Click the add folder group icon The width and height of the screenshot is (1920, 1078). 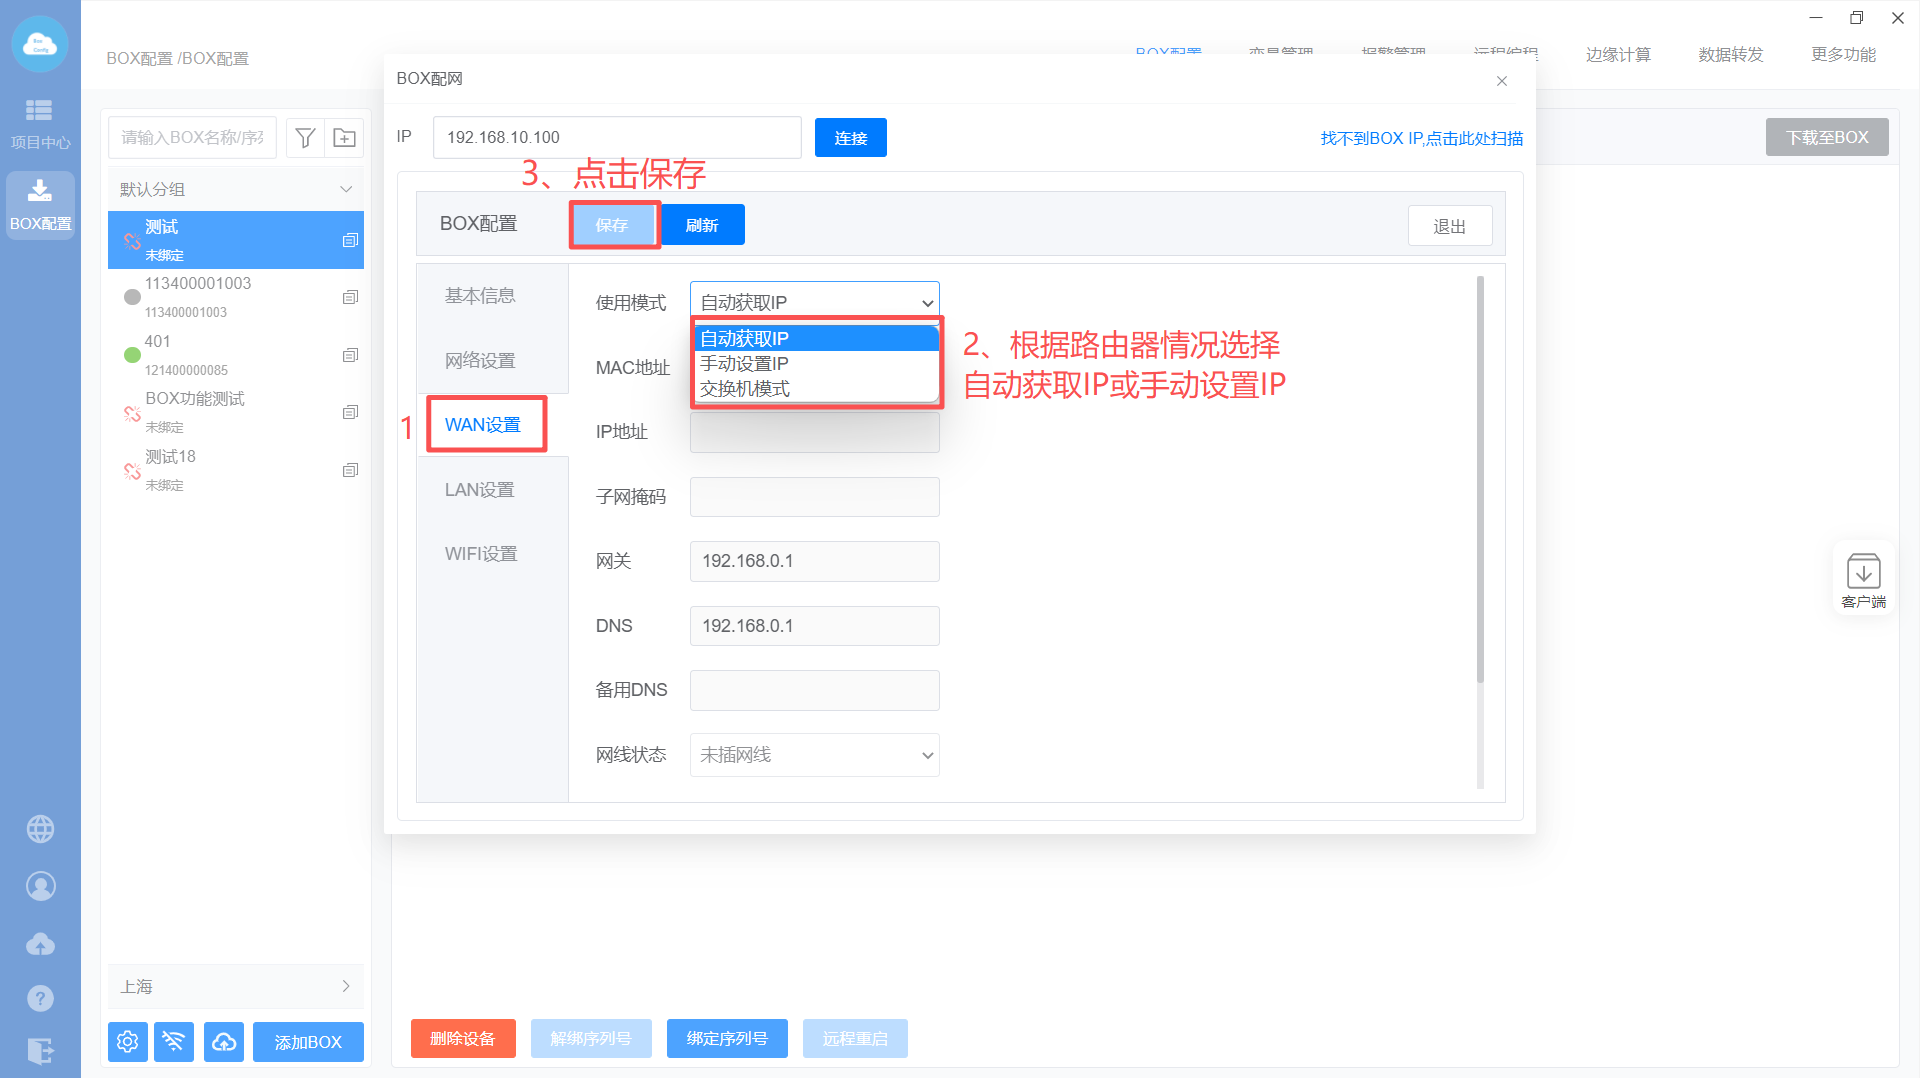pos(344,138)
